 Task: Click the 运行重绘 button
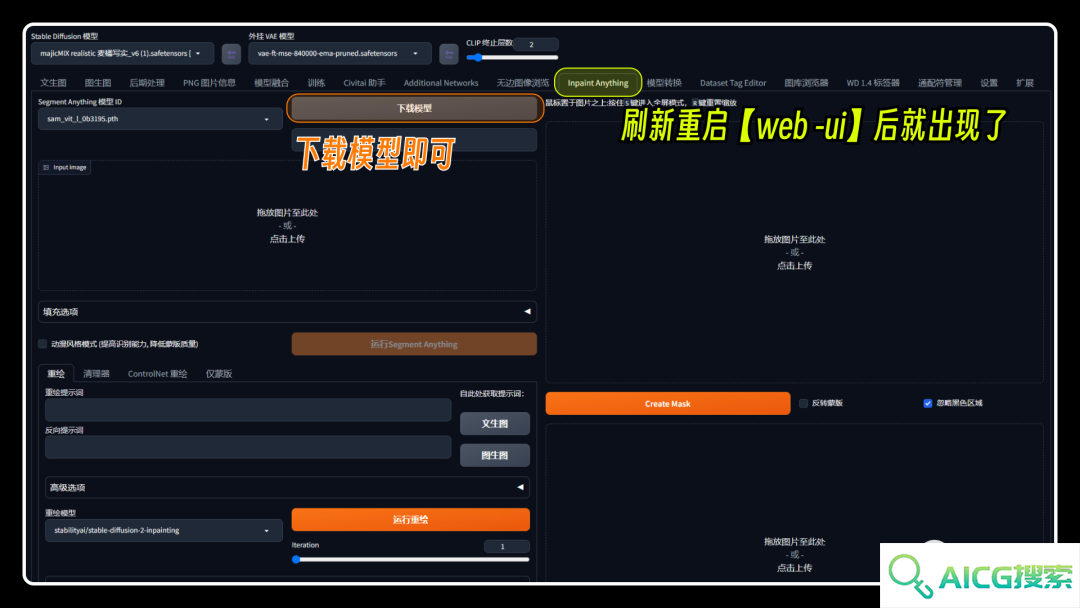click(x=411, y=520)
